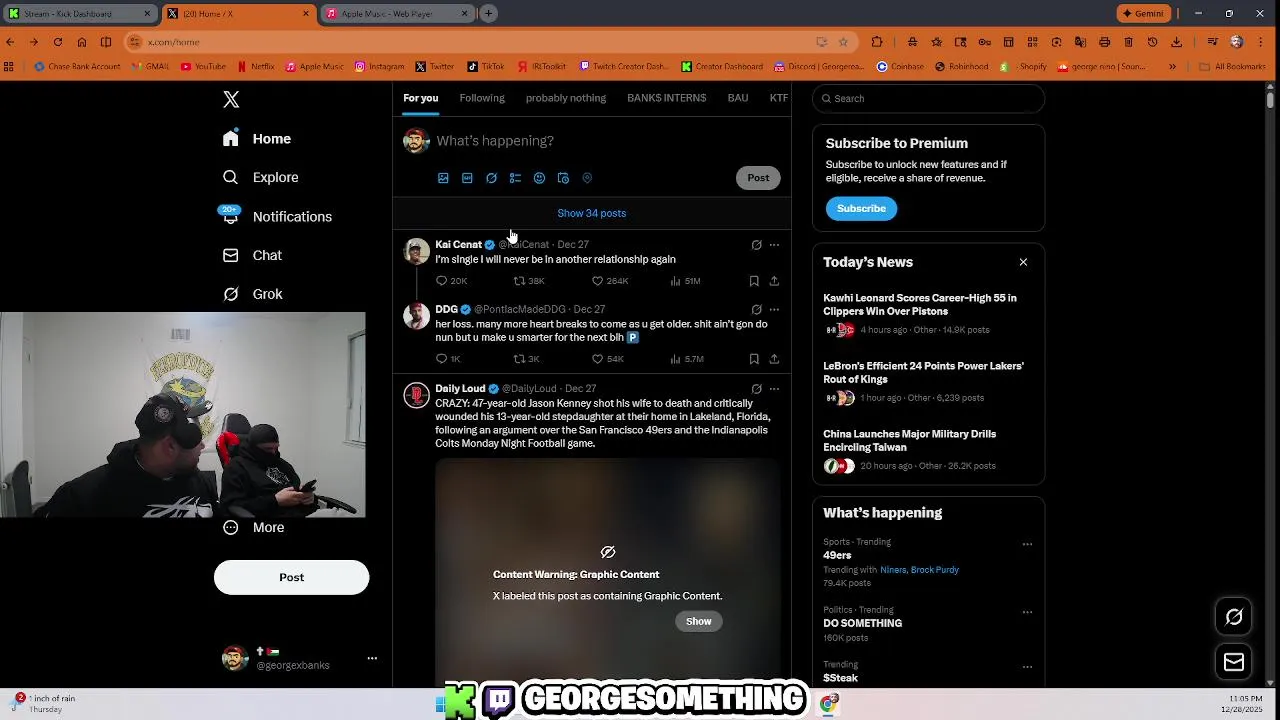Open Notifications in the sidebar
The image size is (1280, 720).
pyautogui.click(x=277, y=216)
